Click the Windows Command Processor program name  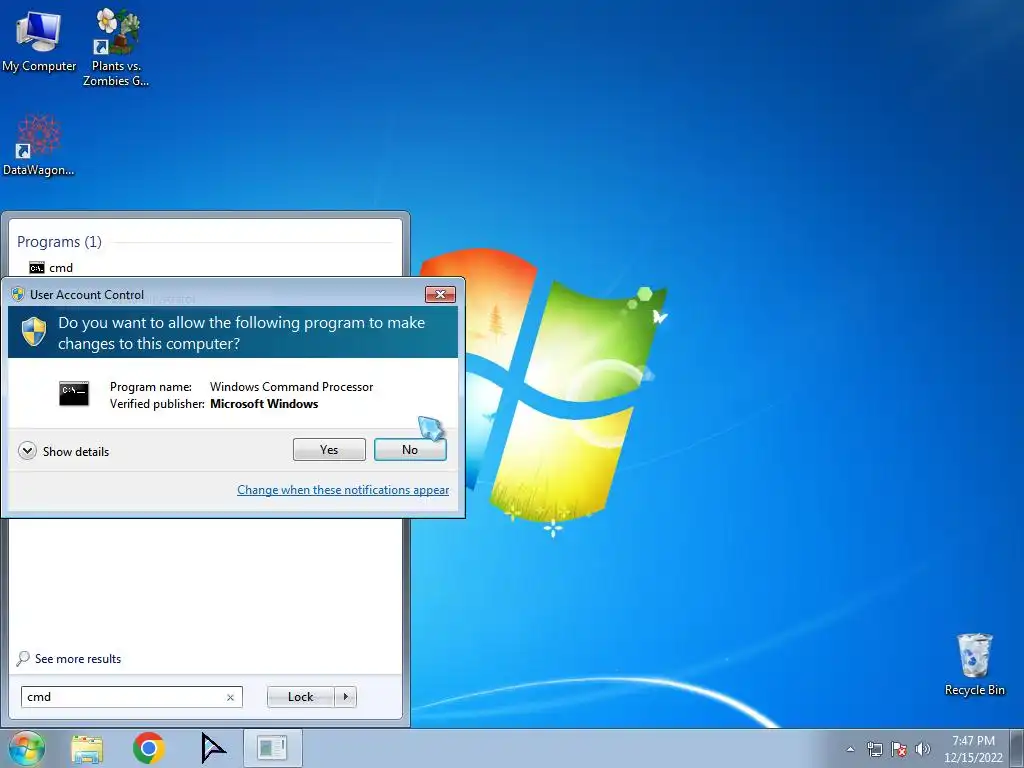point(291,387)
